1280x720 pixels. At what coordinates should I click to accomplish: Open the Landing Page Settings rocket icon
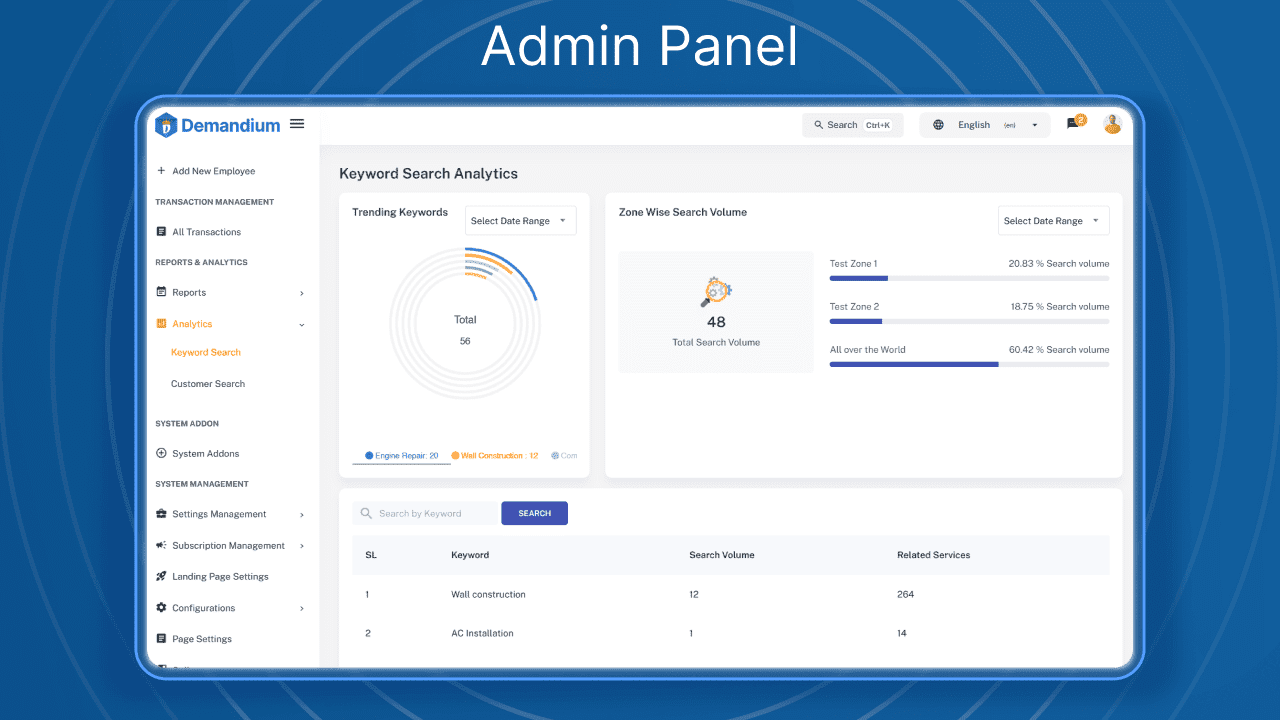[x=161, y=576]
